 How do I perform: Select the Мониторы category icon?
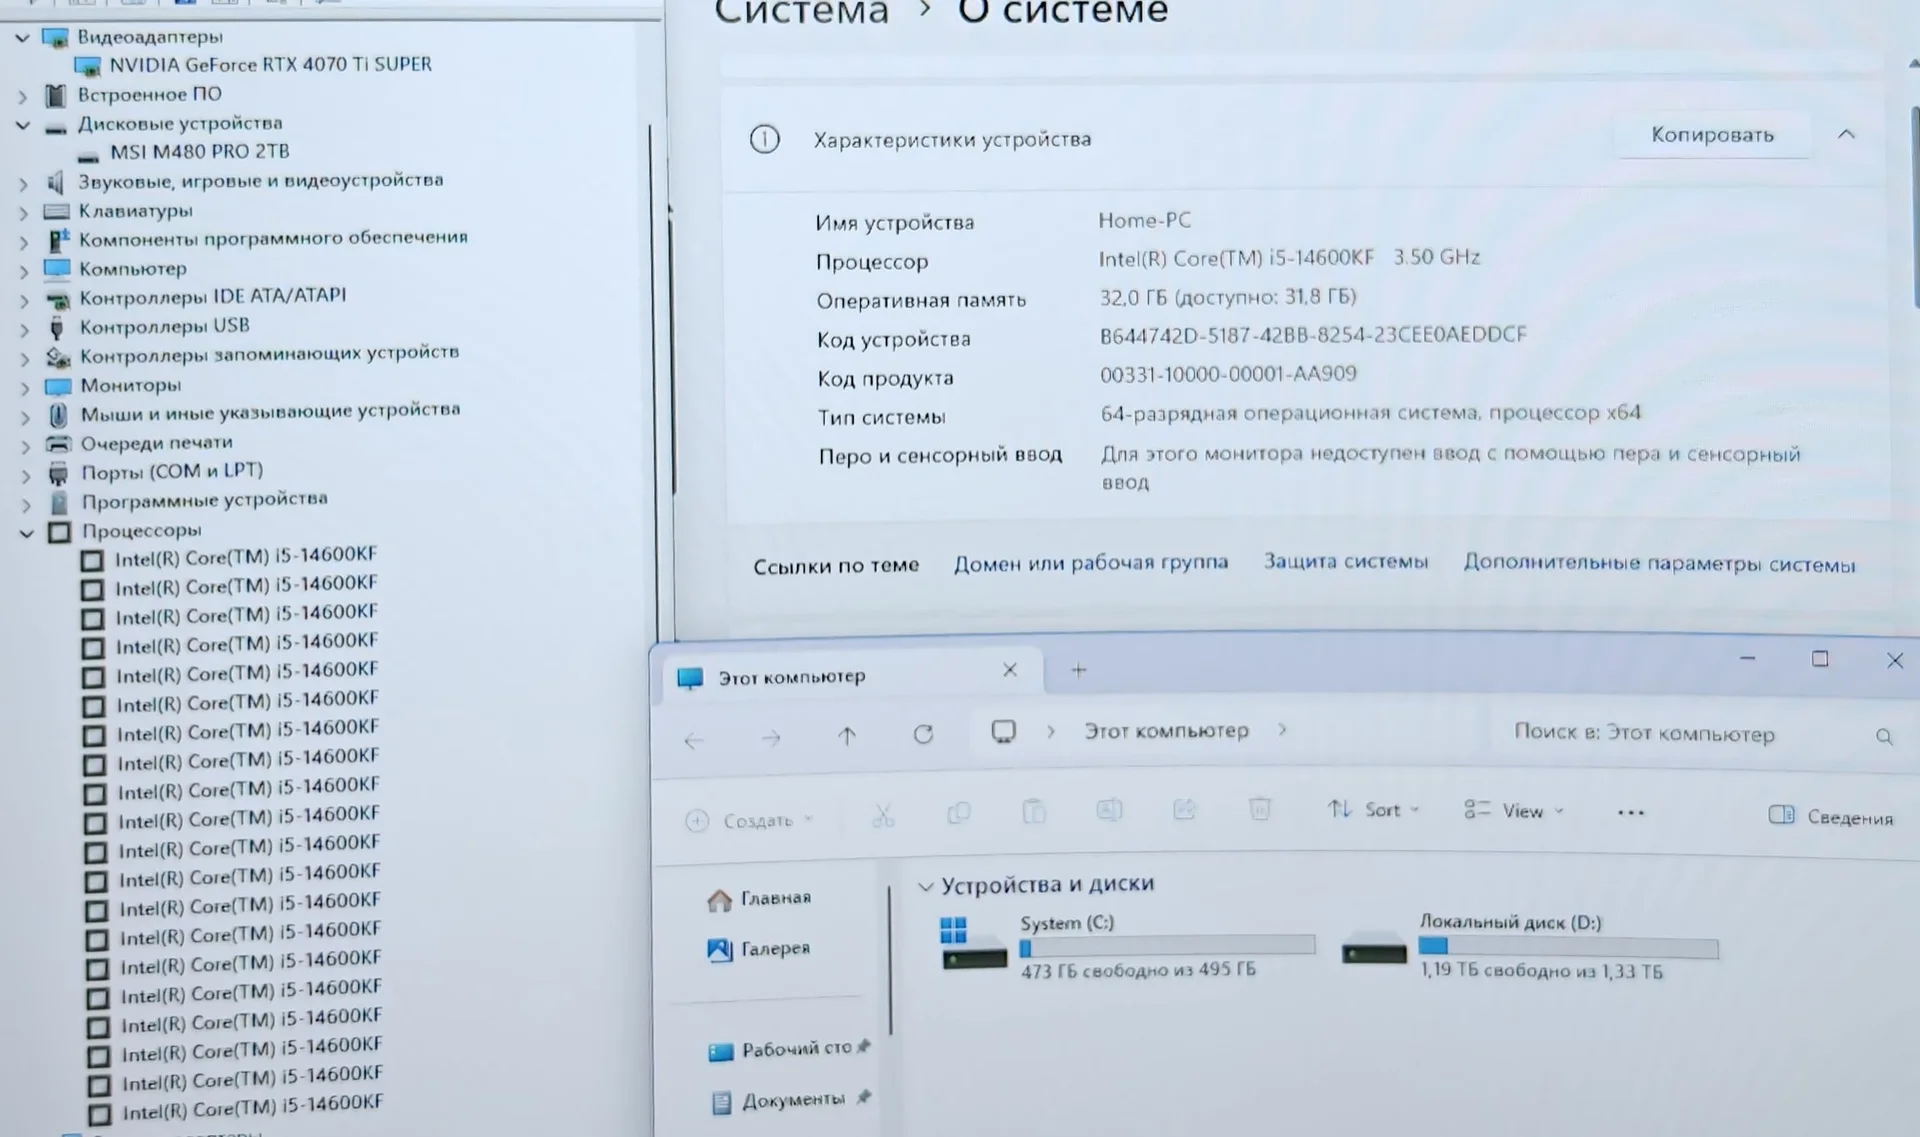tap(57, 386)
